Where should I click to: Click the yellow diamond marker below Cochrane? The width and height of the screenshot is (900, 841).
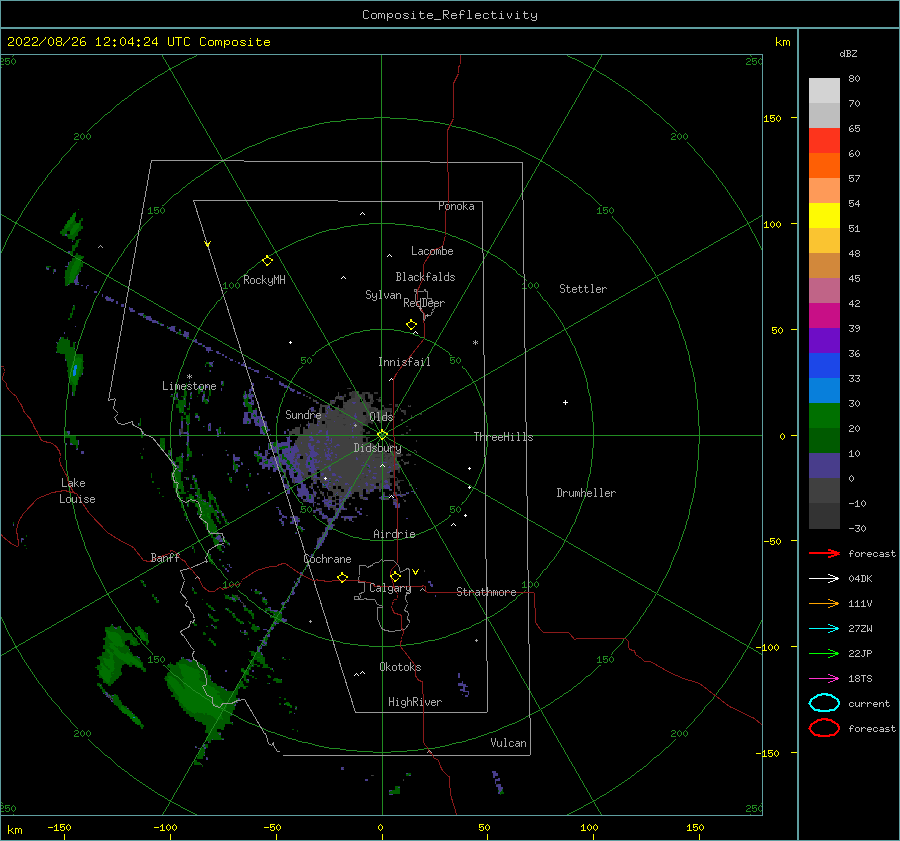tap(342, 577)
